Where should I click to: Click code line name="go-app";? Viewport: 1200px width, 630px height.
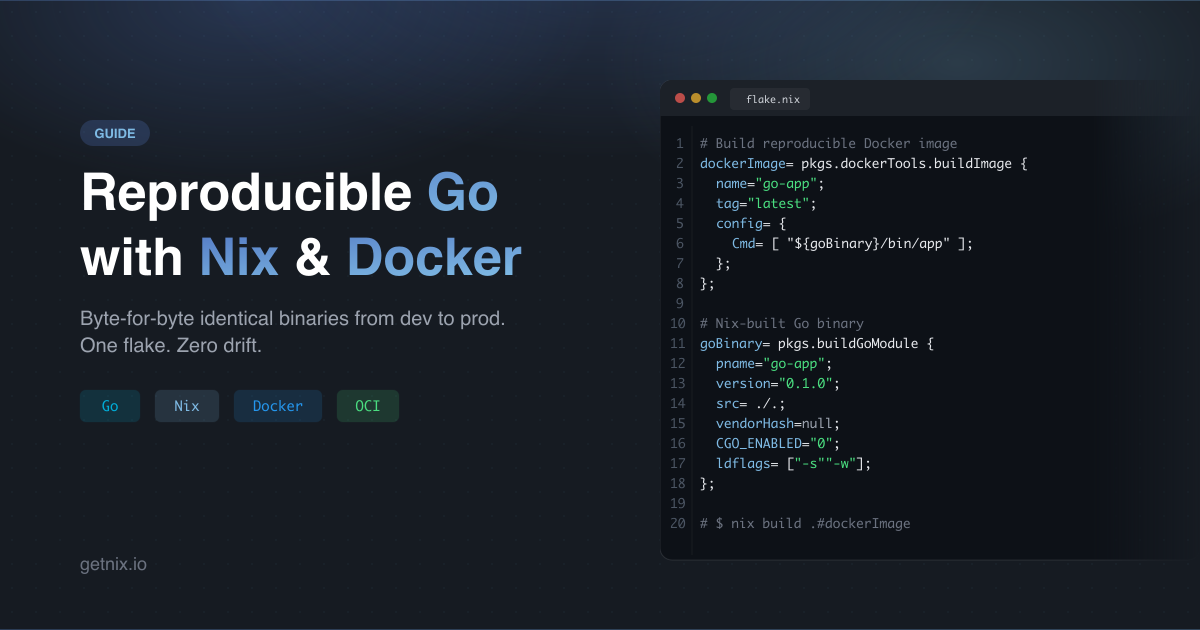770,183
